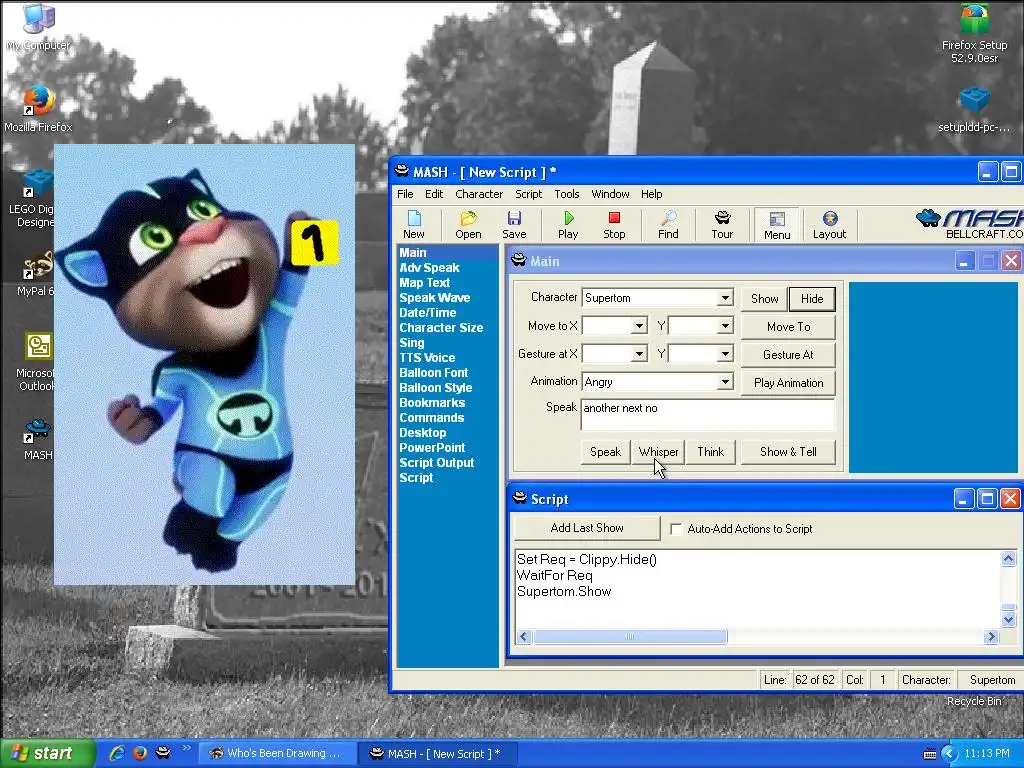Image resolution: width=1024 pixels, height=768 pixels.
Task: Open the Help menu
Action: coord(651,194)
